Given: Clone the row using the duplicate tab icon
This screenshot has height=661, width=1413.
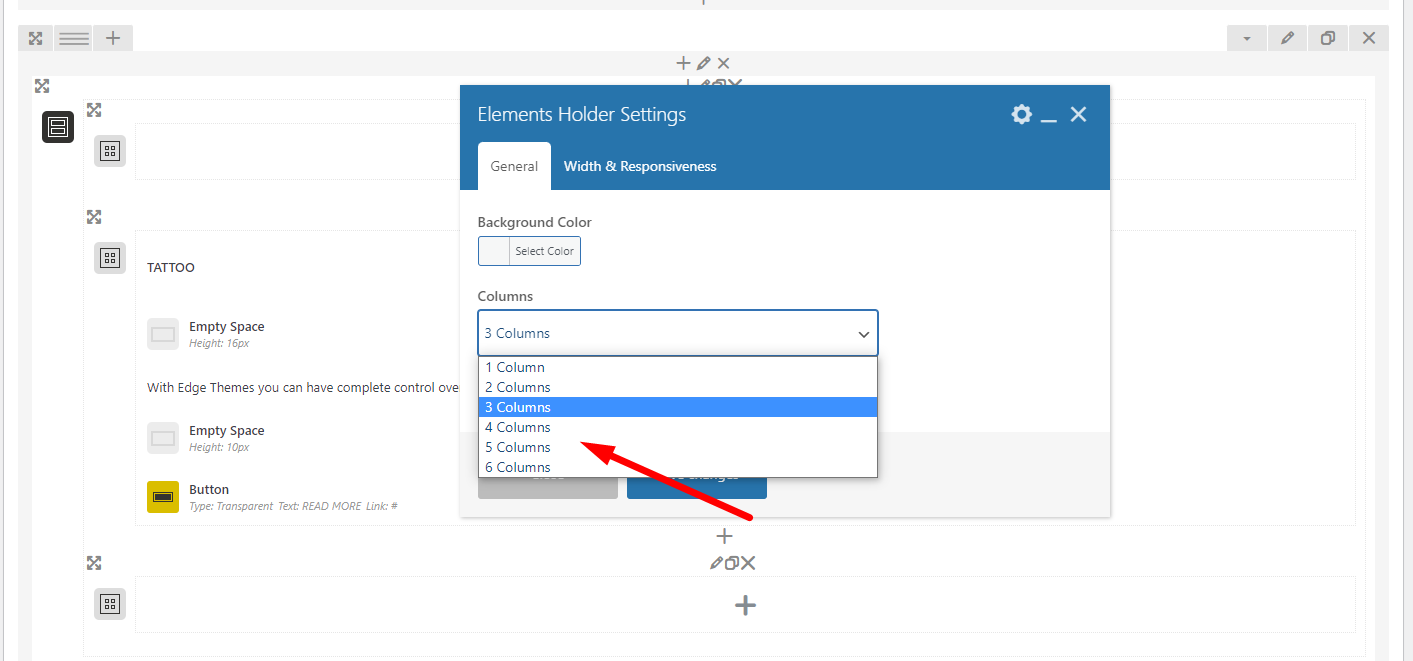Looking at the screenshot, I should (x=1328, y=38).
